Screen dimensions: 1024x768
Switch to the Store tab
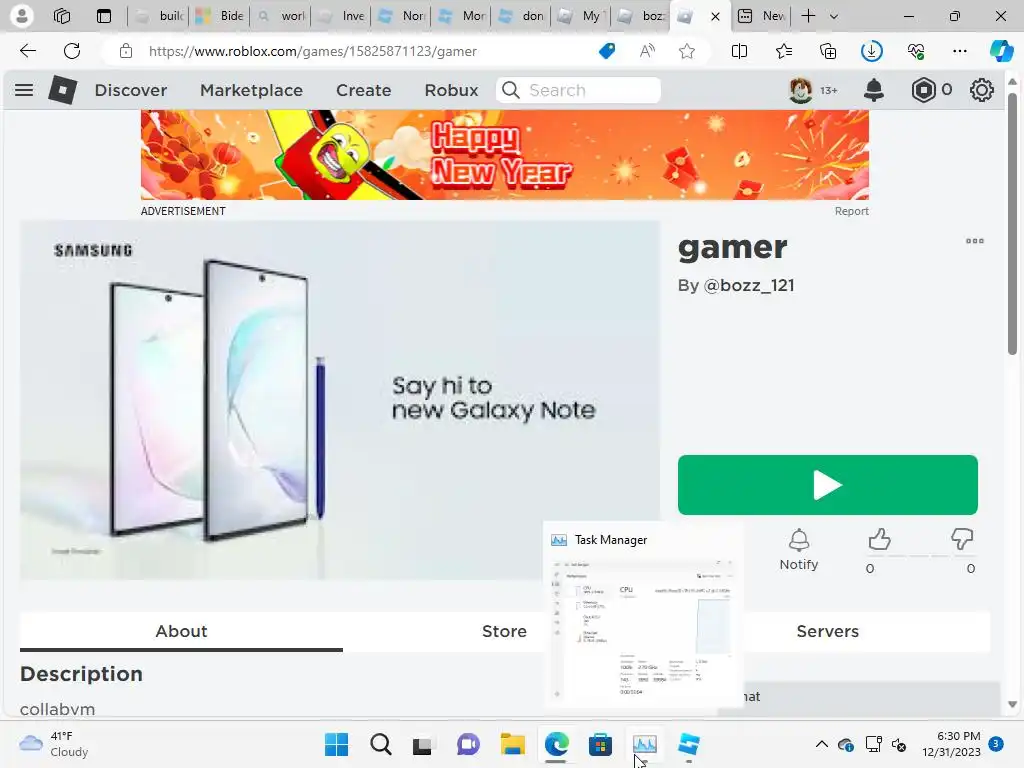pyautogui.click(x=504, y=632)
